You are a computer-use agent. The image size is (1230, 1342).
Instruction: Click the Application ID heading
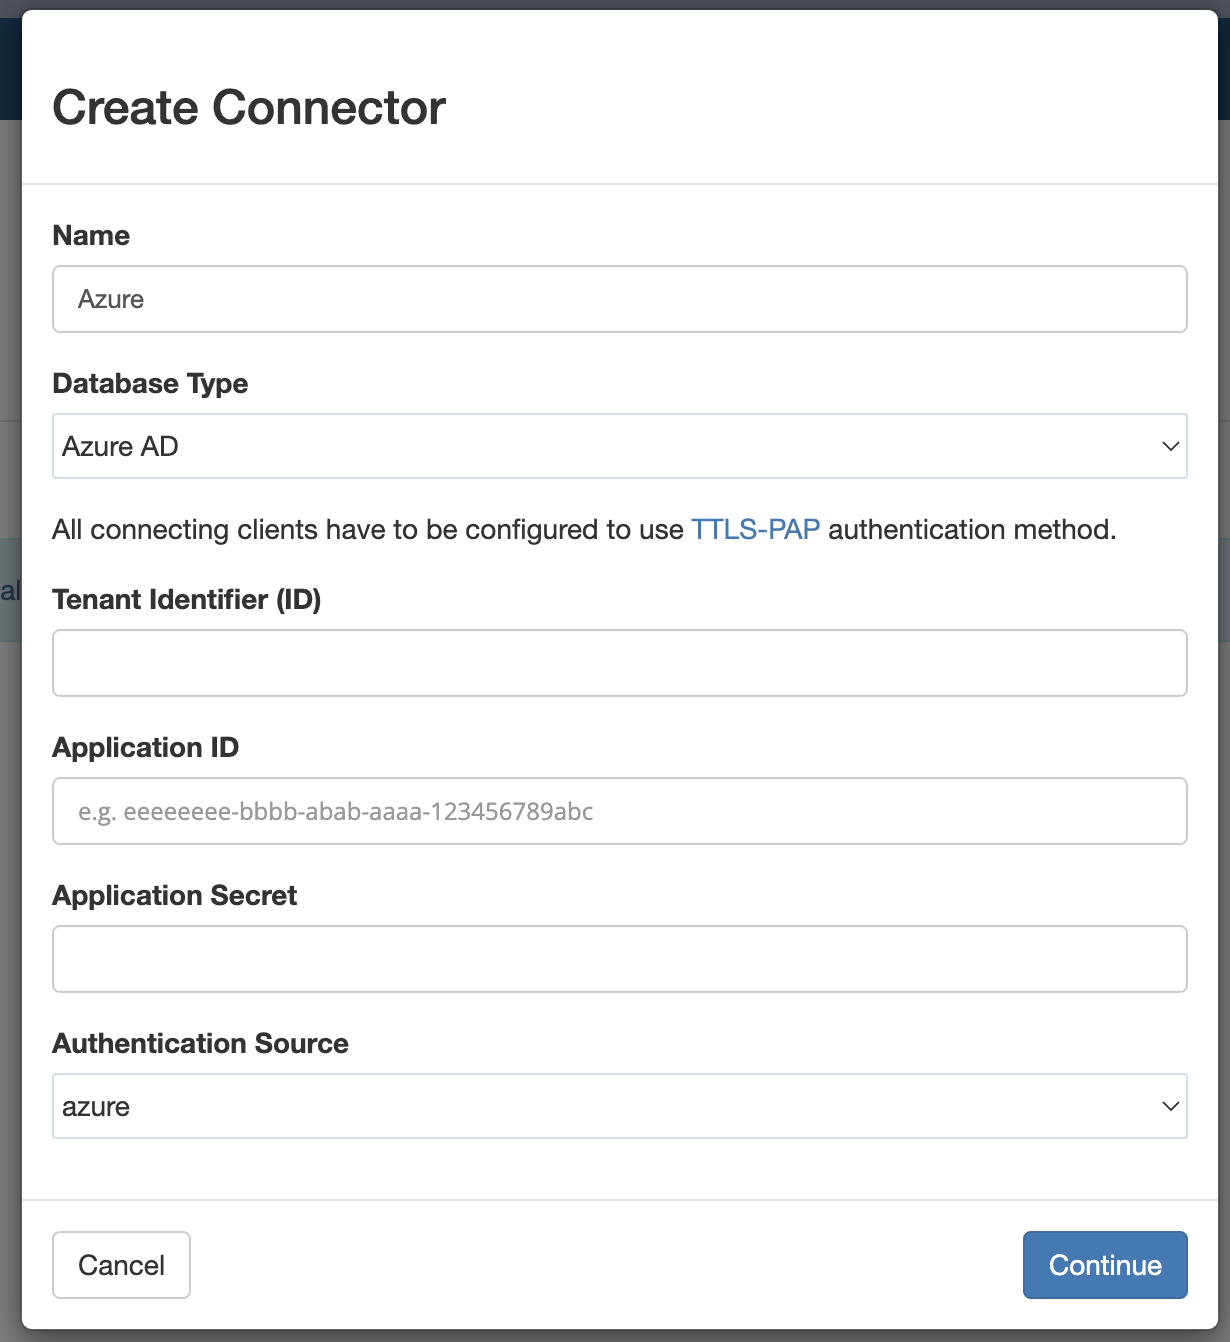click(145, 747)
